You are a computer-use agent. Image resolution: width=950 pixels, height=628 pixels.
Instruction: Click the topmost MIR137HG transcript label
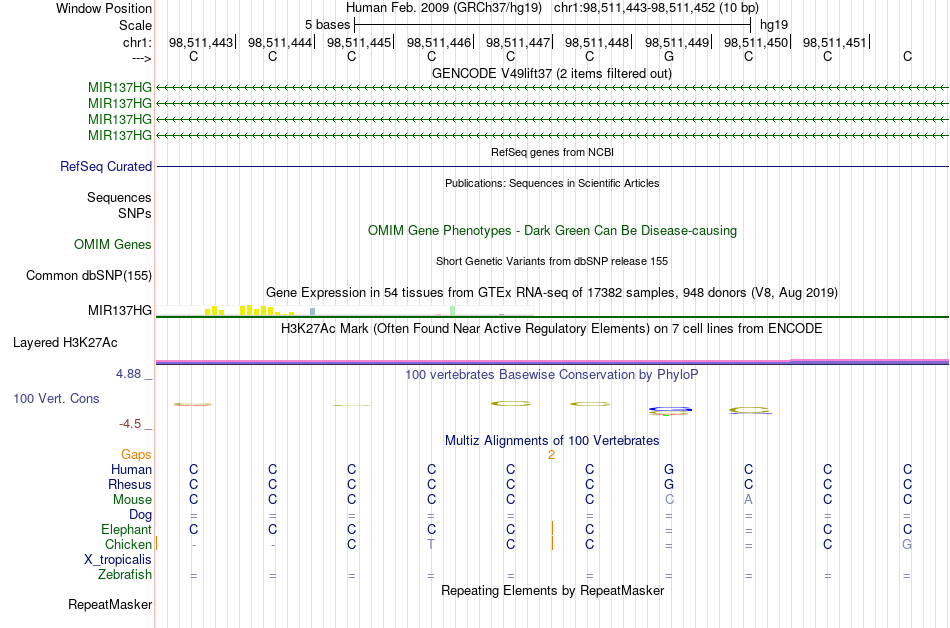119,88
